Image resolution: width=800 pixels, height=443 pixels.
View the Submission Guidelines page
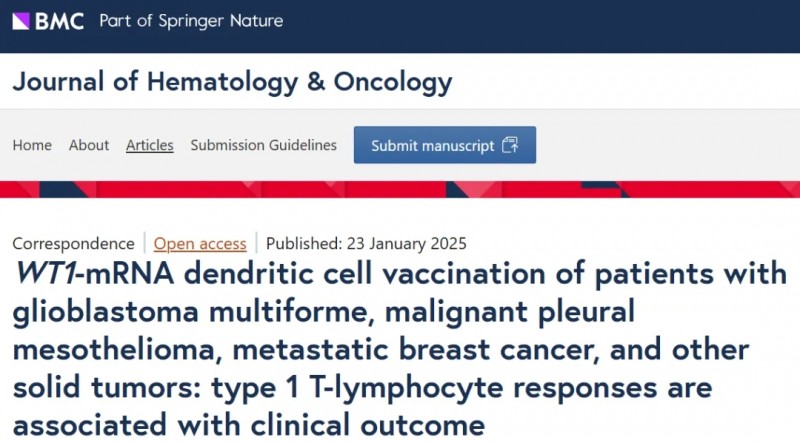coord(264,145)
